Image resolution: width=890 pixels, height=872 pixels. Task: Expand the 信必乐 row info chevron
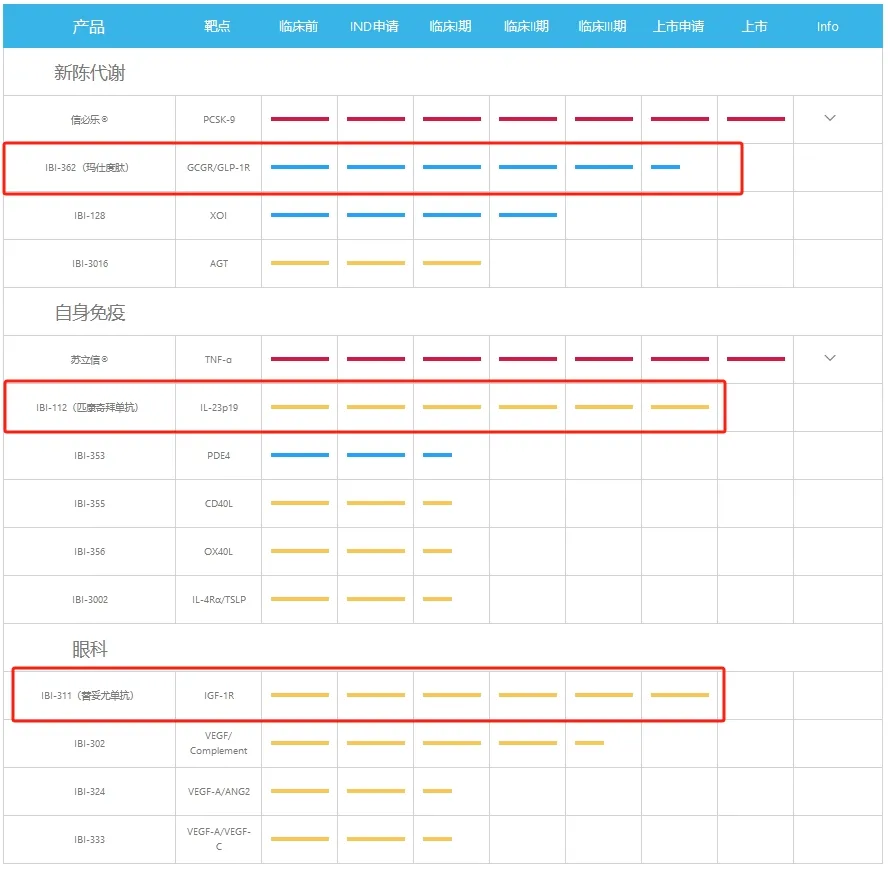(829, 118)
